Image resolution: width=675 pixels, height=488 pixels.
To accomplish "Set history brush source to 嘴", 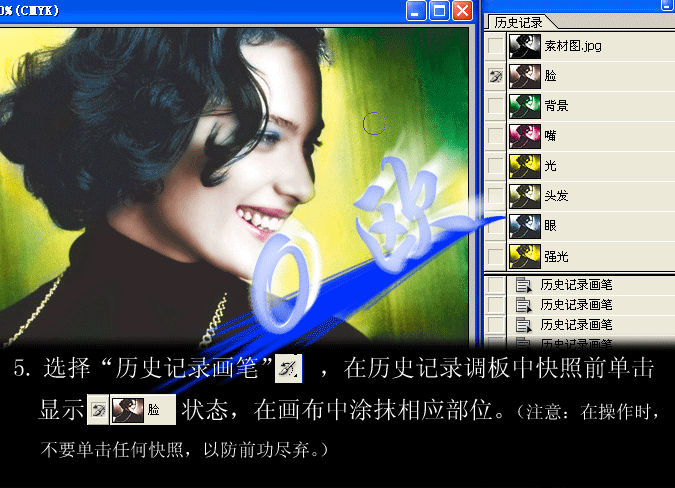I will tap(495, 136).
